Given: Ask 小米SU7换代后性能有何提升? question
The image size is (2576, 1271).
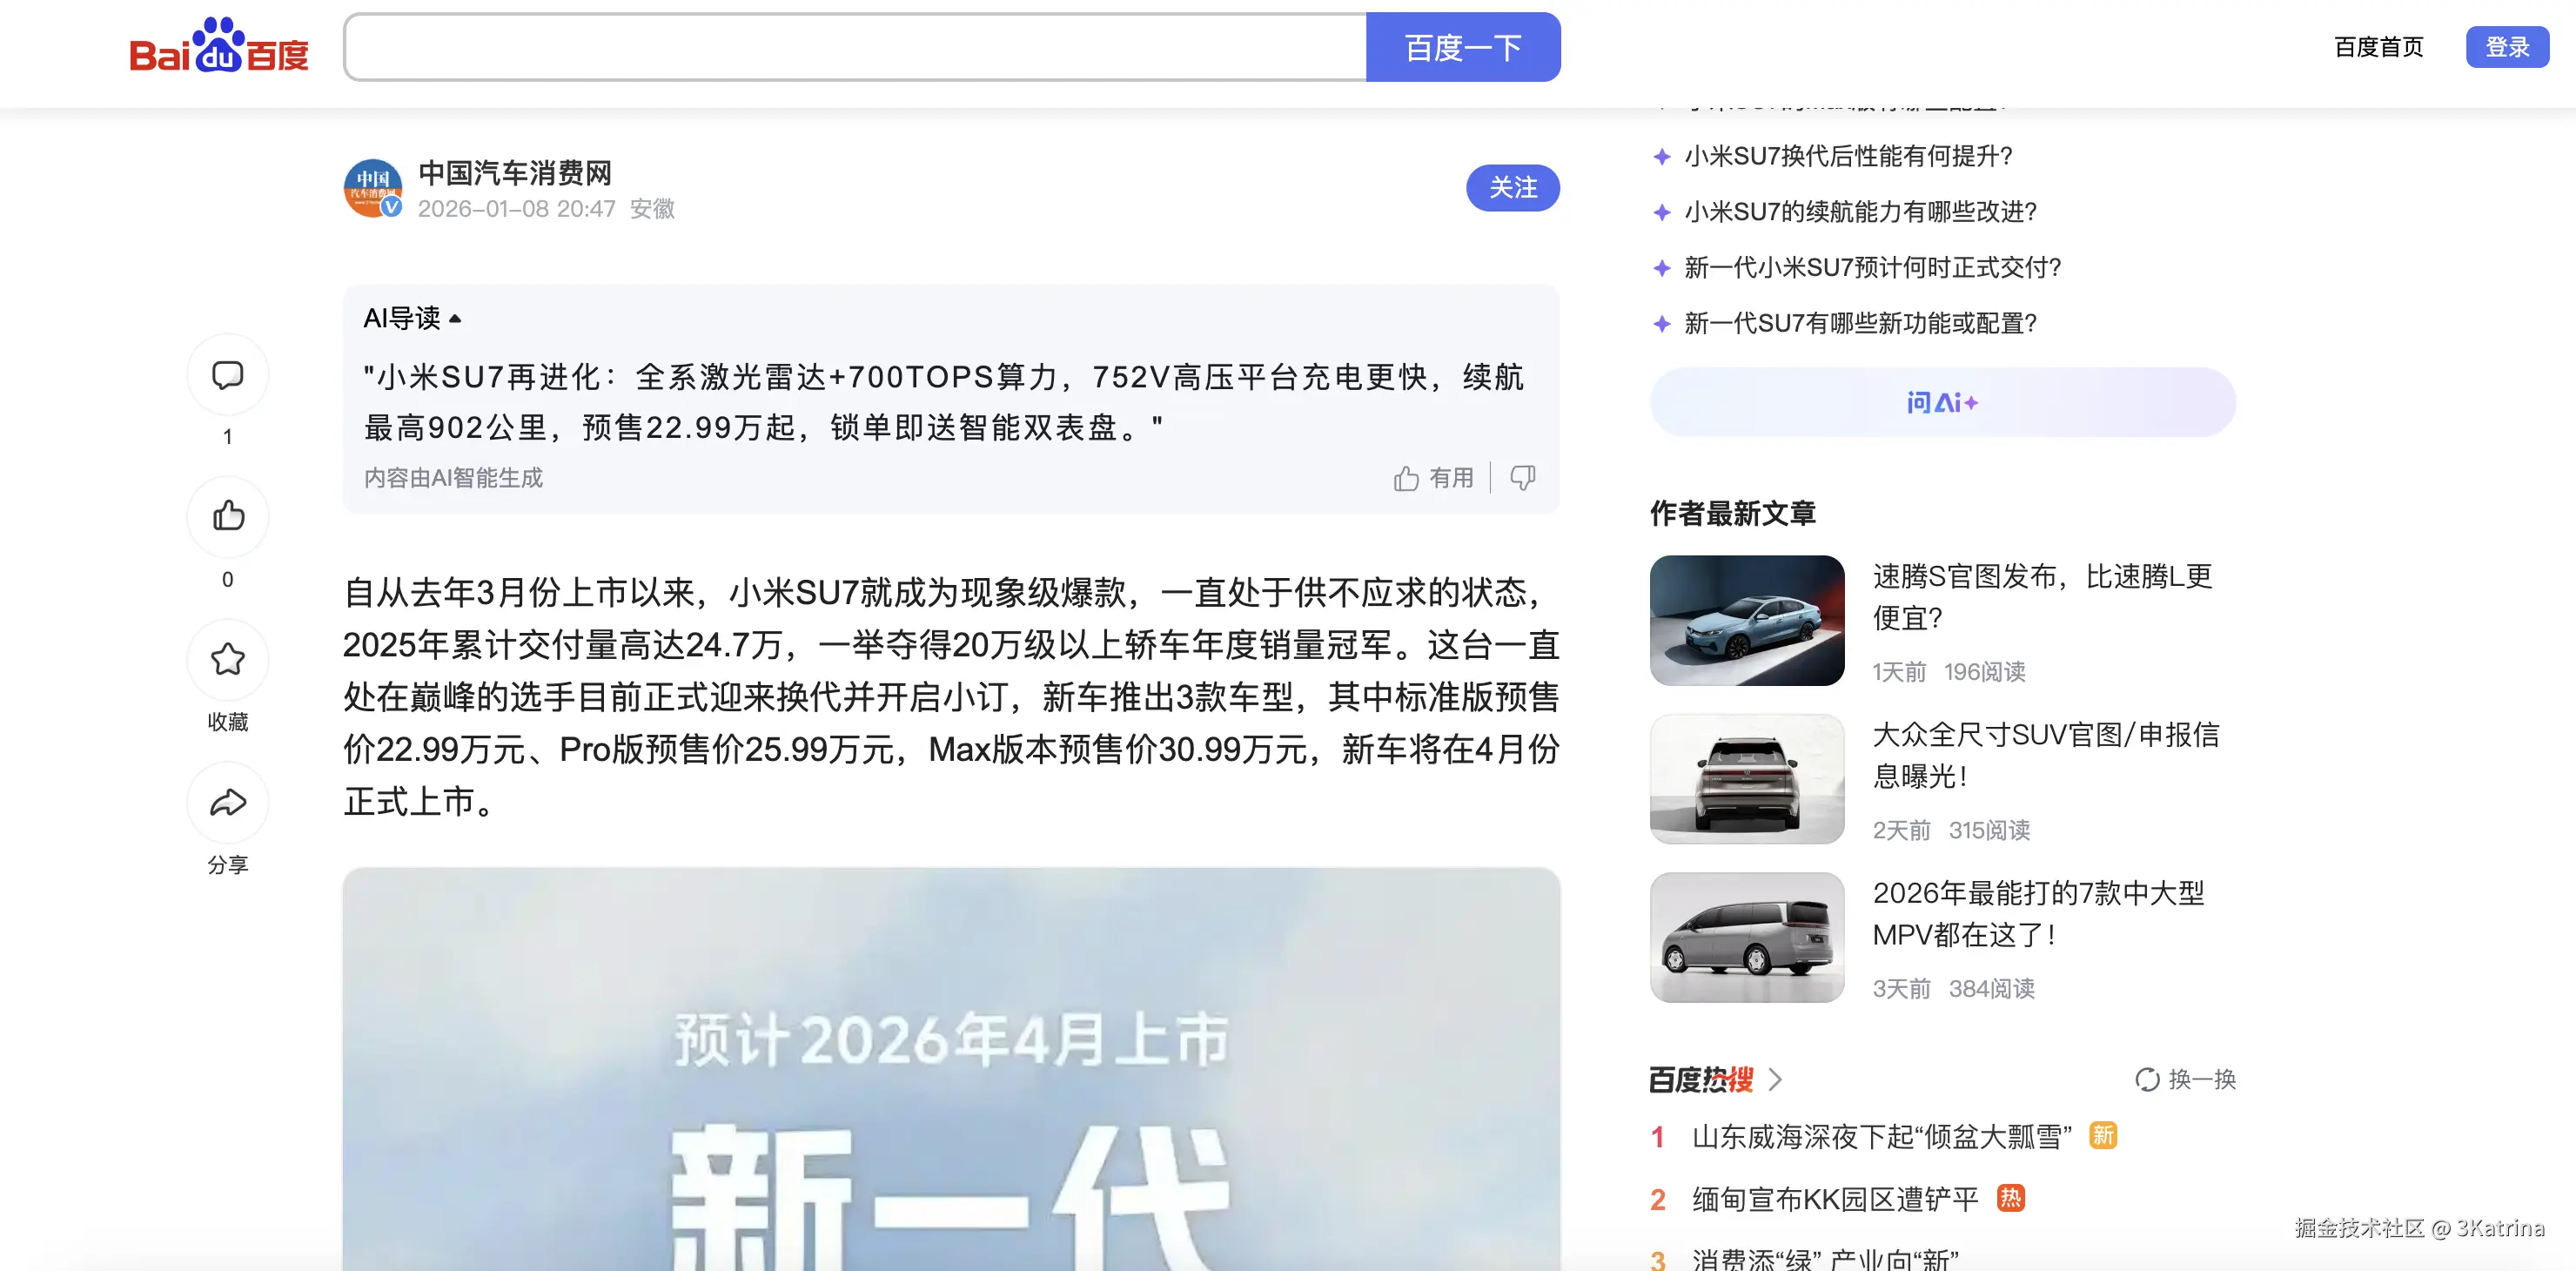Looking at the screenshot, I should coord(1847,156).
